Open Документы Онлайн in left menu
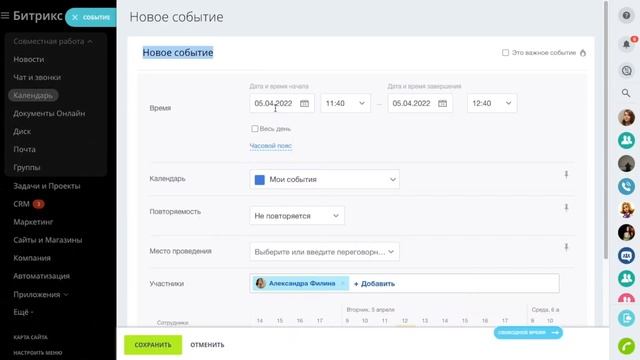 pyautogui.click(x=49, y=113)
